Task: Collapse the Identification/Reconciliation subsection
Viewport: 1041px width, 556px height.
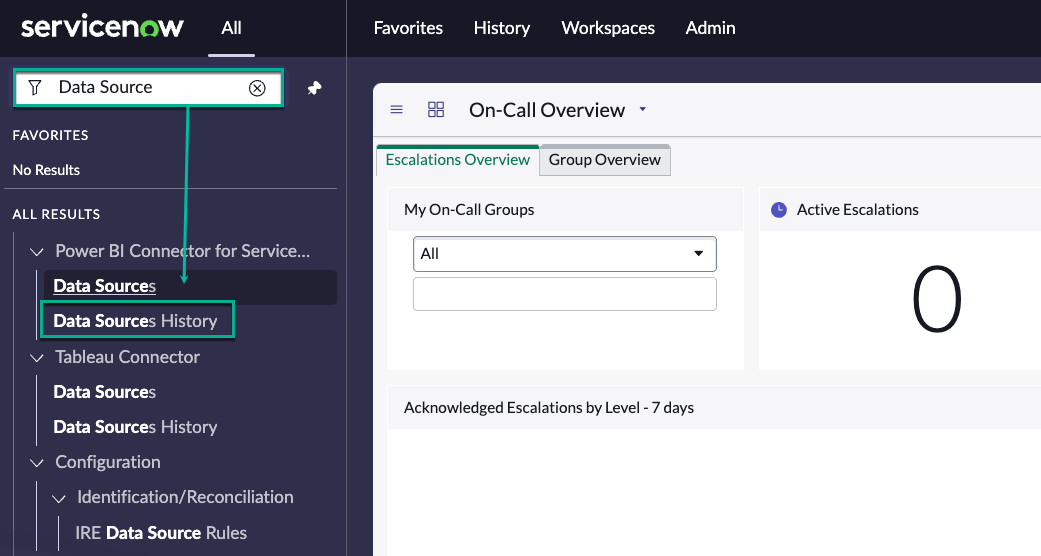Action: coord(59,498)
